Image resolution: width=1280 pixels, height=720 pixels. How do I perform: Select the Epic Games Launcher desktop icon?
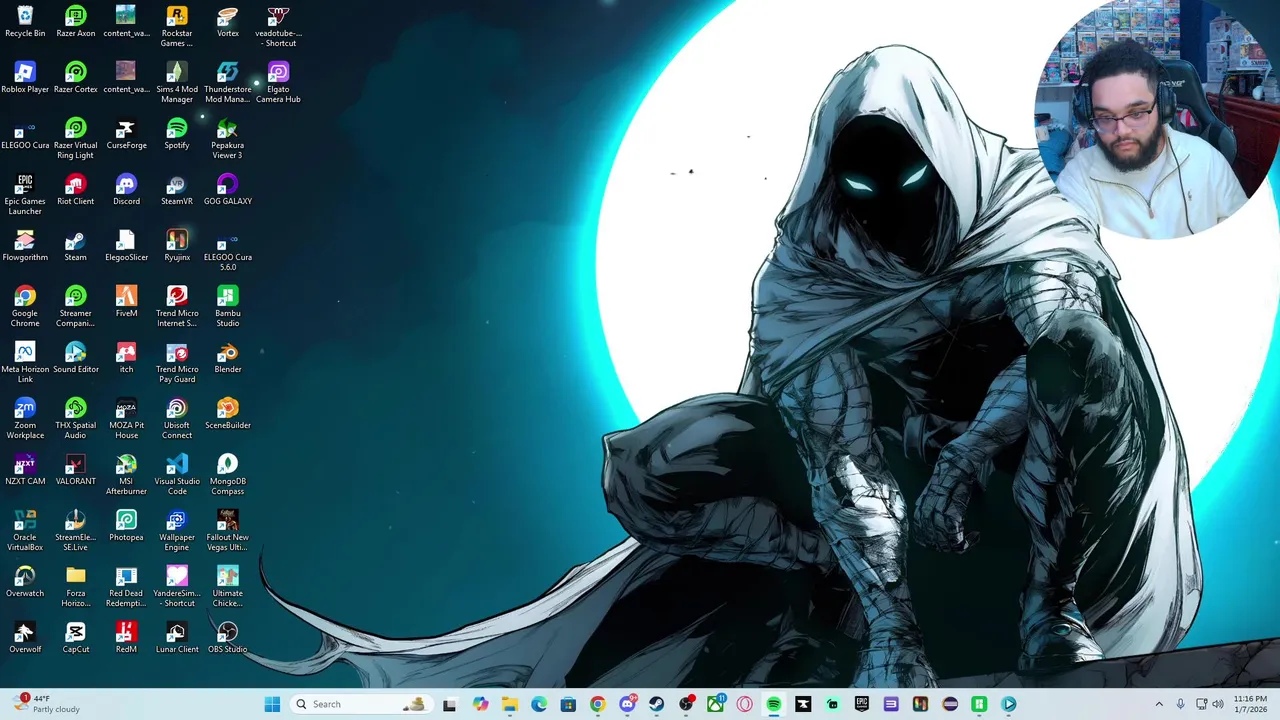click(25, 195)
